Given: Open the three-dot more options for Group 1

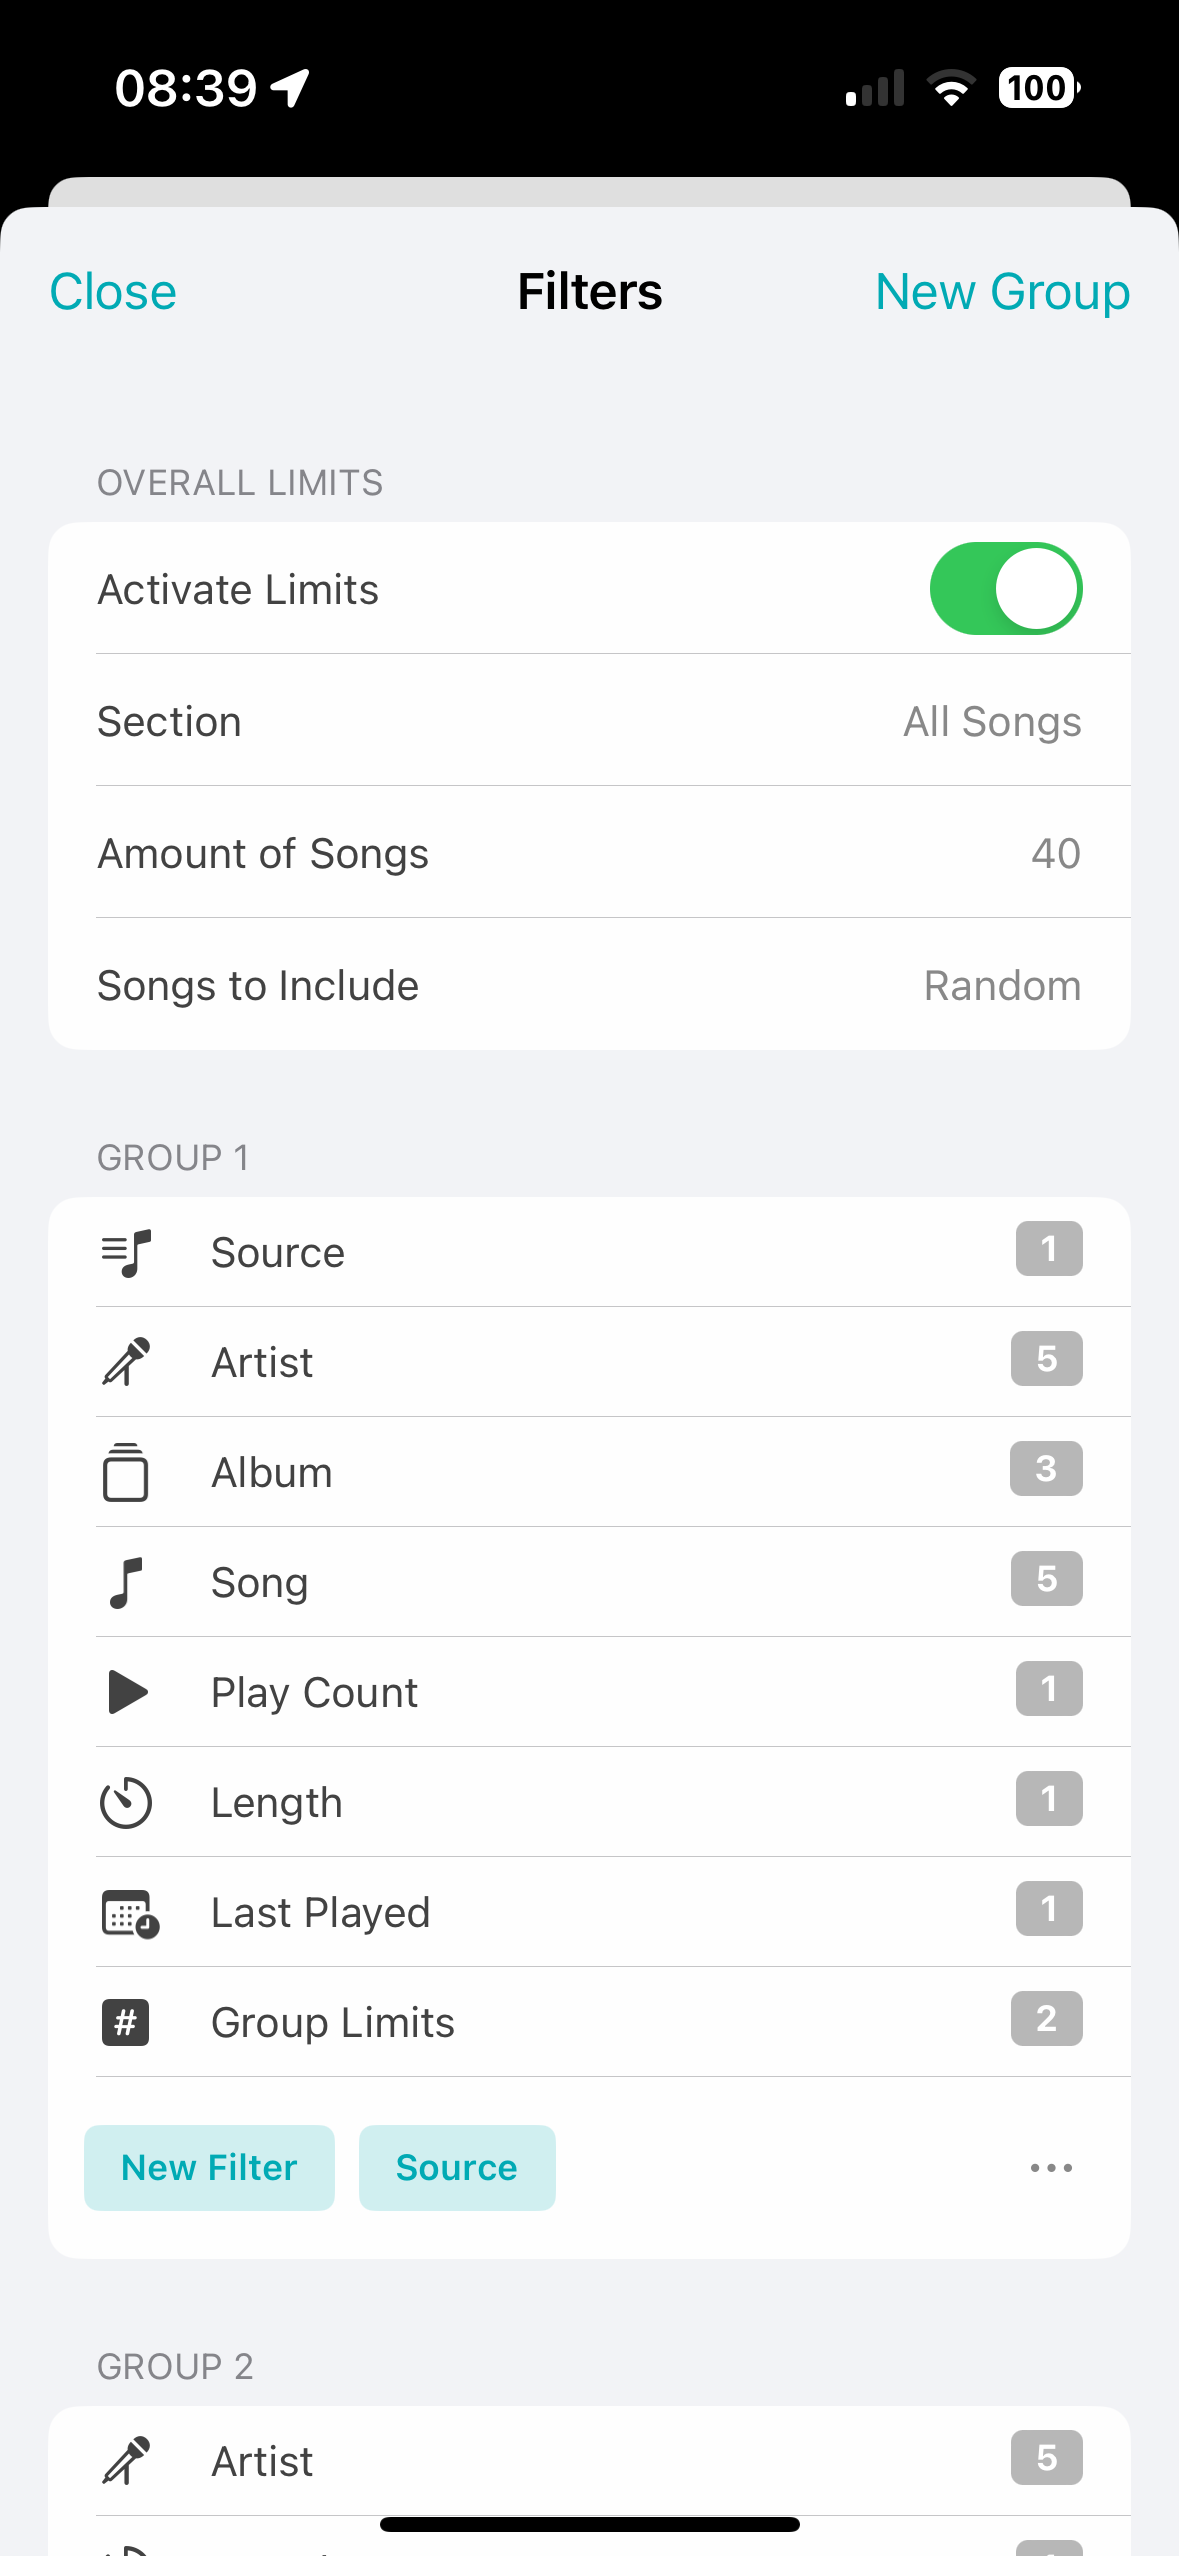Looking at the screenshot, I should coord(1051,2168).
